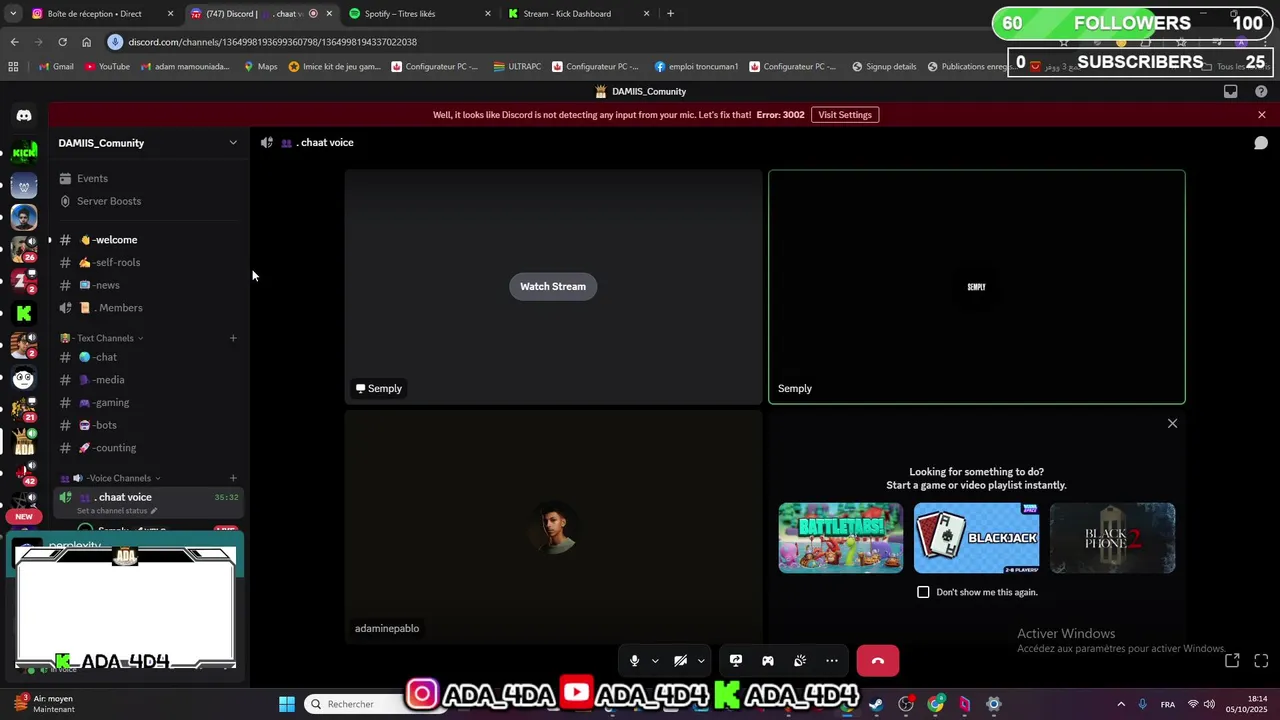Enter full screen call view
Image resolution: width=1280 pixels, height=720 pixels.
click(x=1261, y=660)
